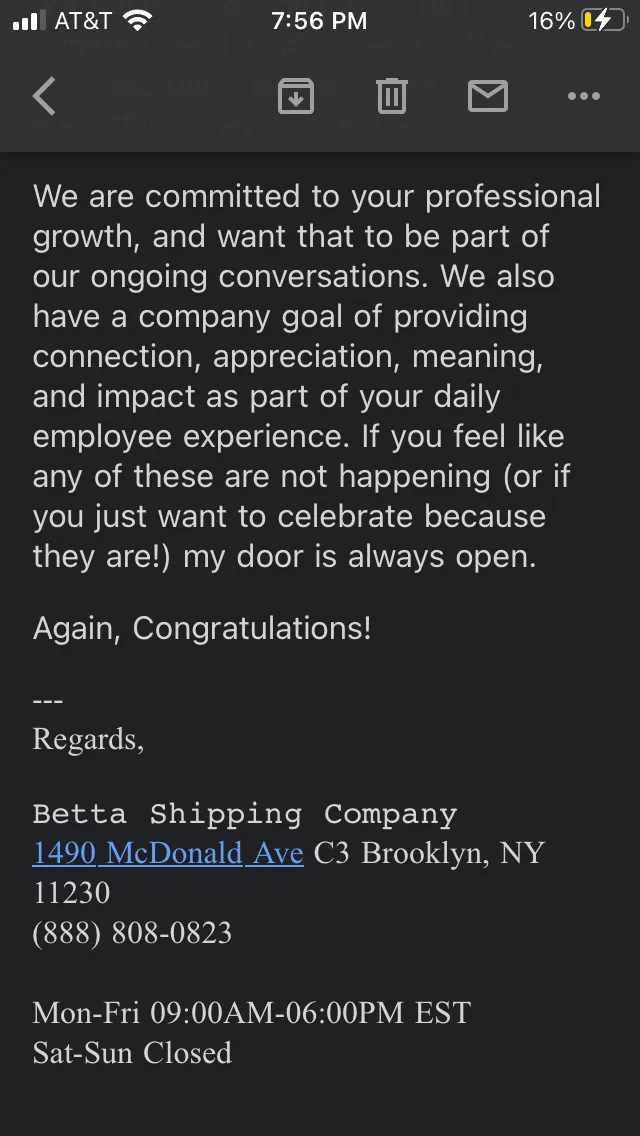
Task: Archive this email with the archive icon
Action: 296,96
